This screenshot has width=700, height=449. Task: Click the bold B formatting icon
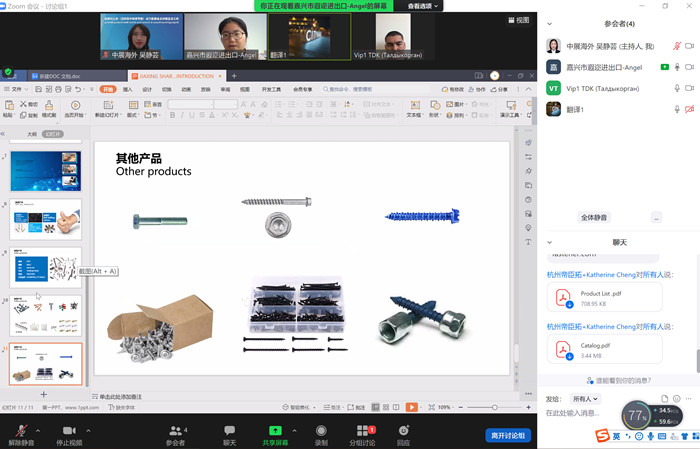click(172, 115)
